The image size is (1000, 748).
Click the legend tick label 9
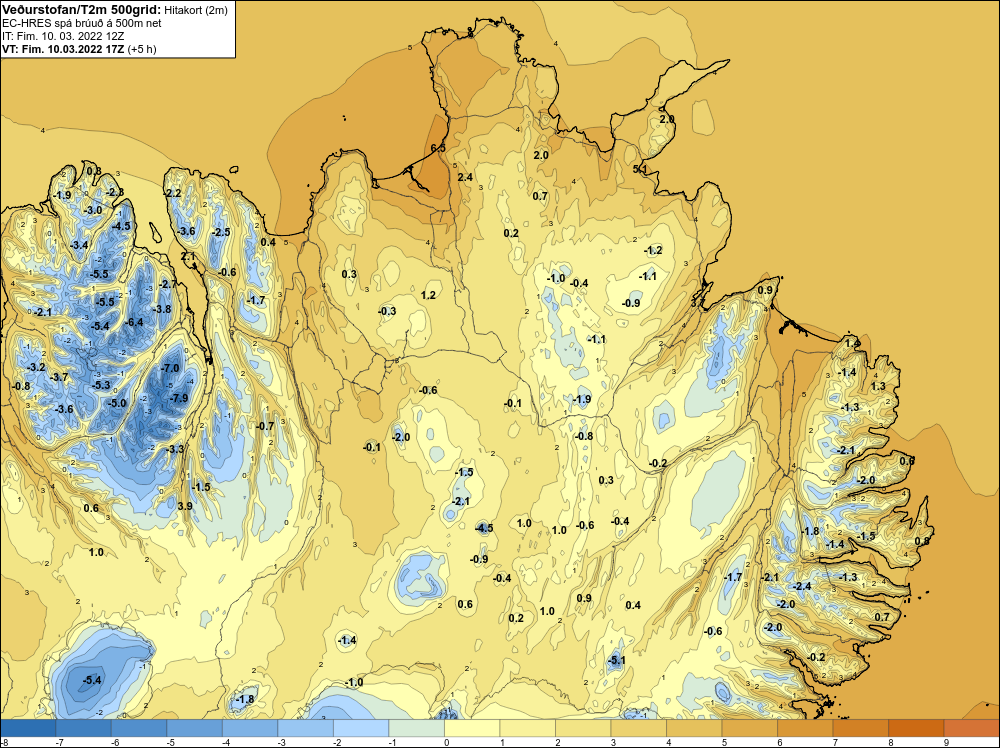[x=946, y=742]
